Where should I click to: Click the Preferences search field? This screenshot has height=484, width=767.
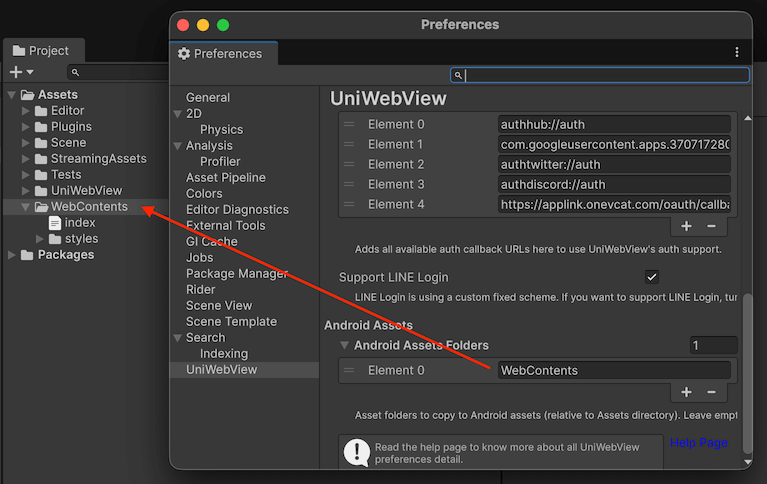[605, 75]
